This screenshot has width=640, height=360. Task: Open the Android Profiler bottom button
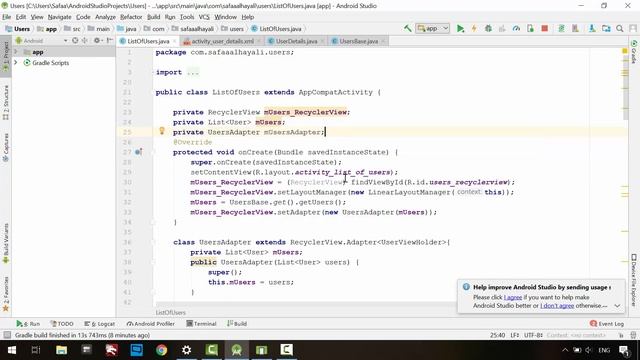click(151, 324)
